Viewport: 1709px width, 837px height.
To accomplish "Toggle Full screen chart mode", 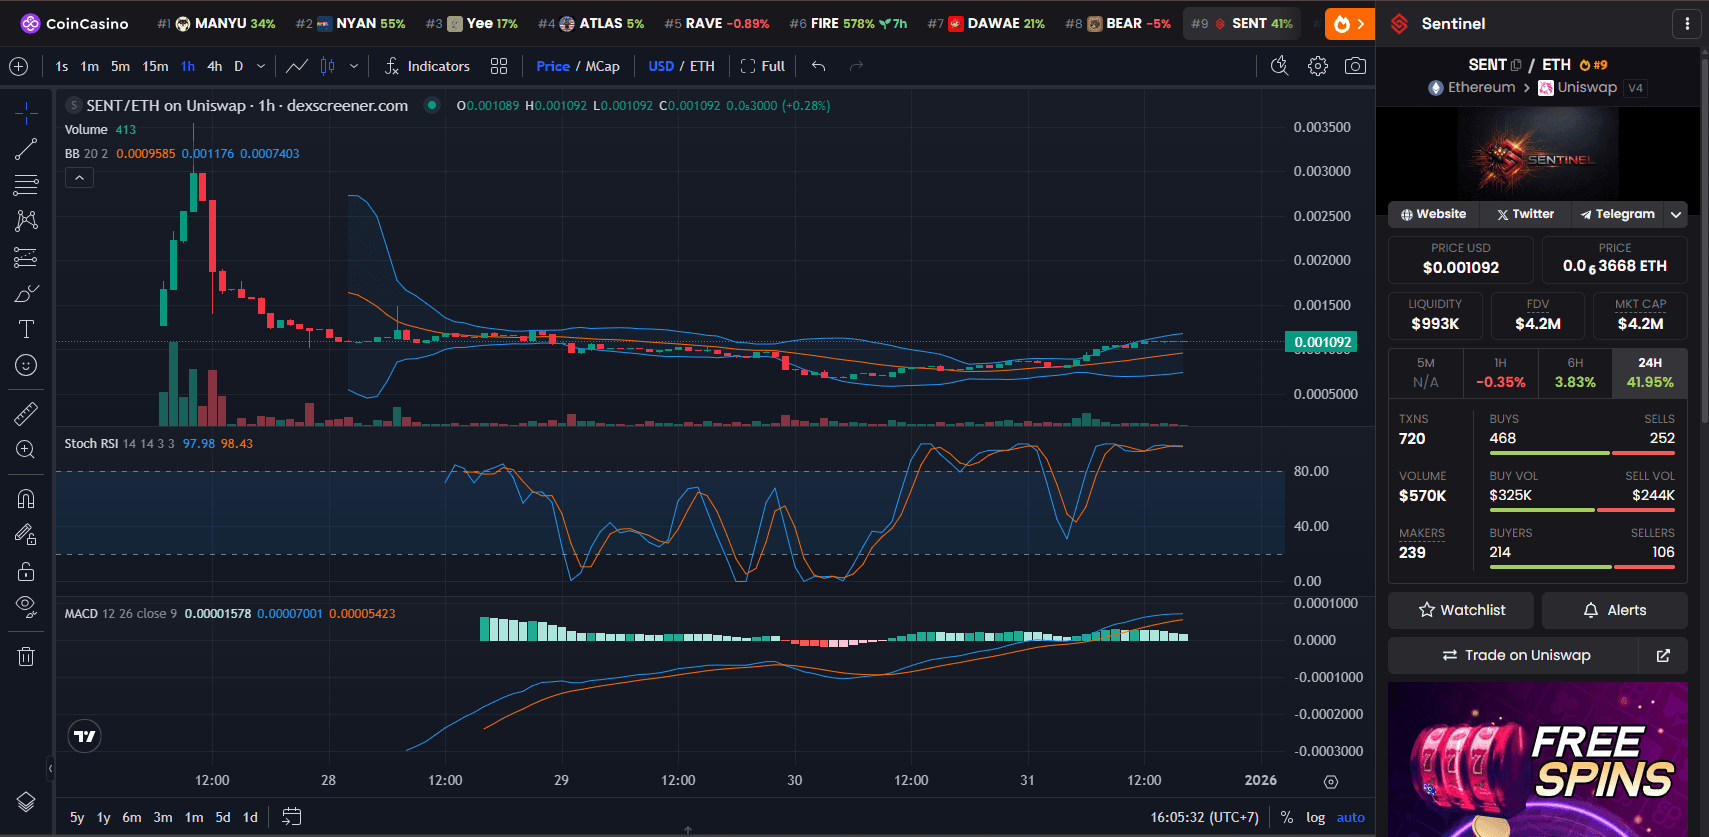I will click(x=763, y=66).
